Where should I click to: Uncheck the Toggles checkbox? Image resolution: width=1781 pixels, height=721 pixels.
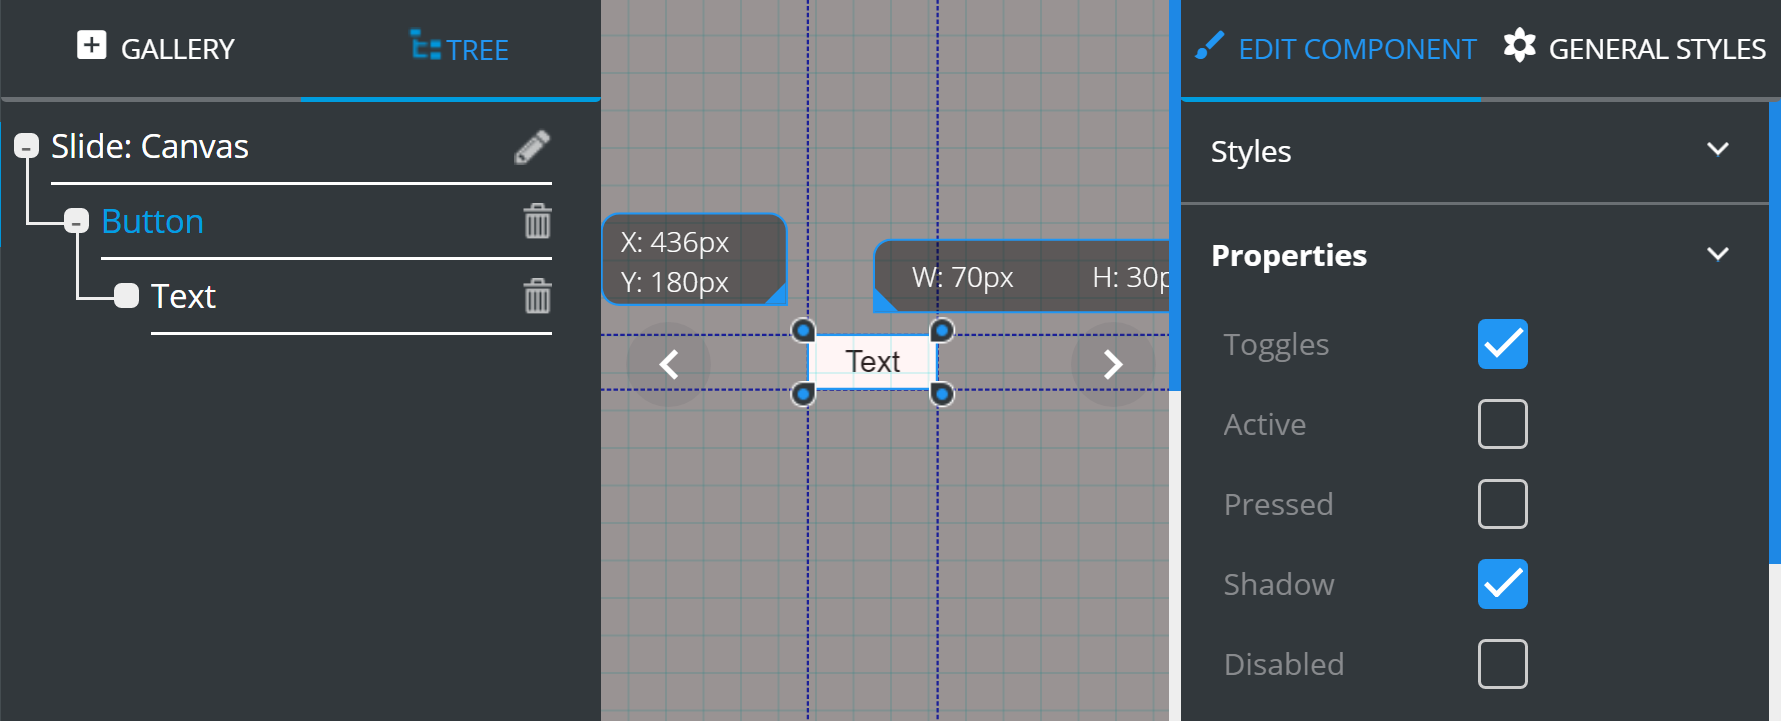[1502, 344]
